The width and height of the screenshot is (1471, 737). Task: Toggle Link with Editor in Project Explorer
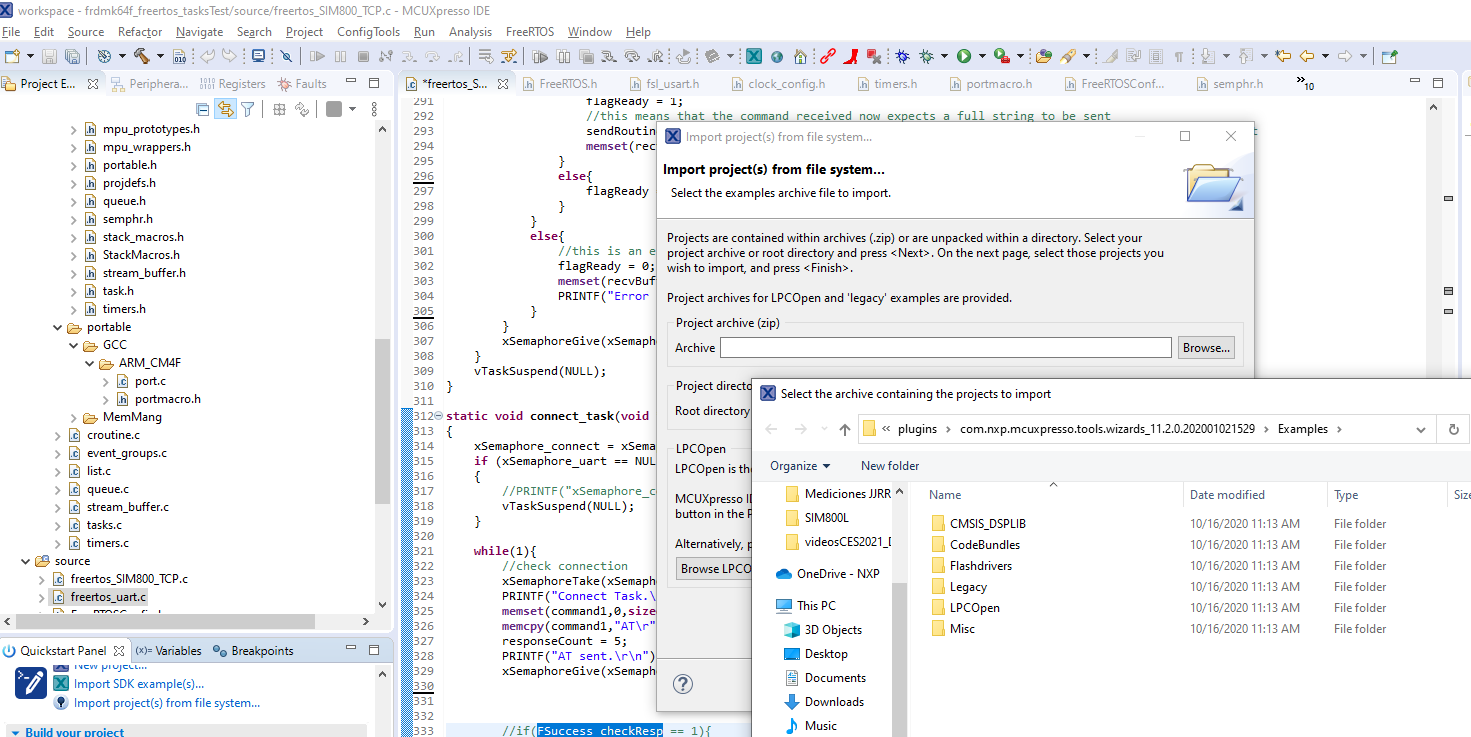pos(227,108)
